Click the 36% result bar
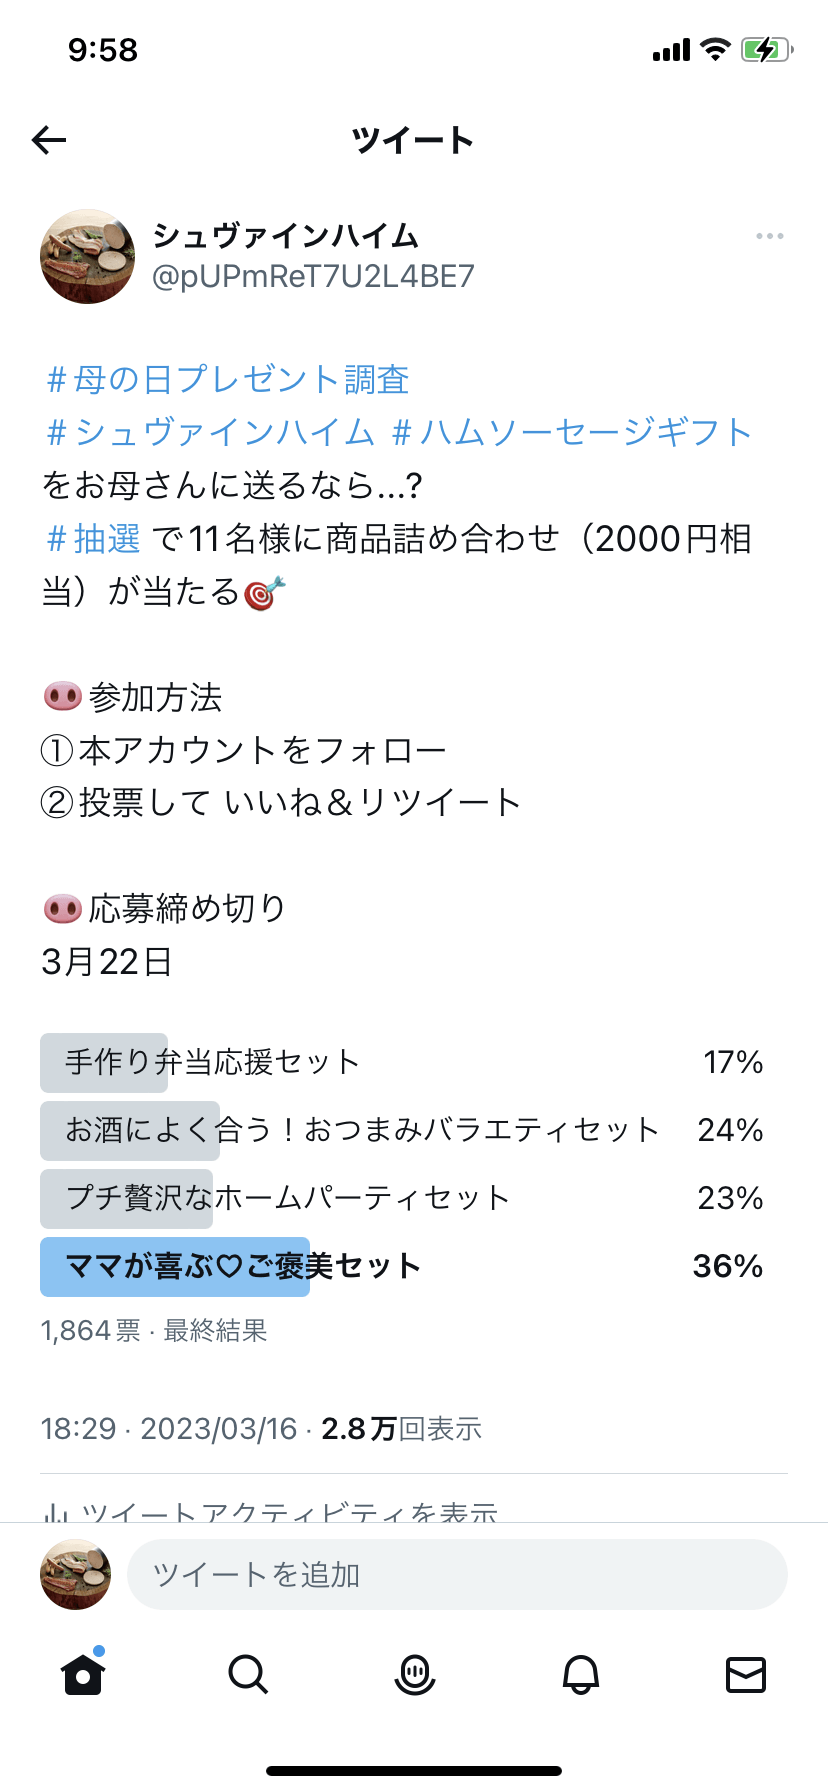 click(x=728, y=1266)
